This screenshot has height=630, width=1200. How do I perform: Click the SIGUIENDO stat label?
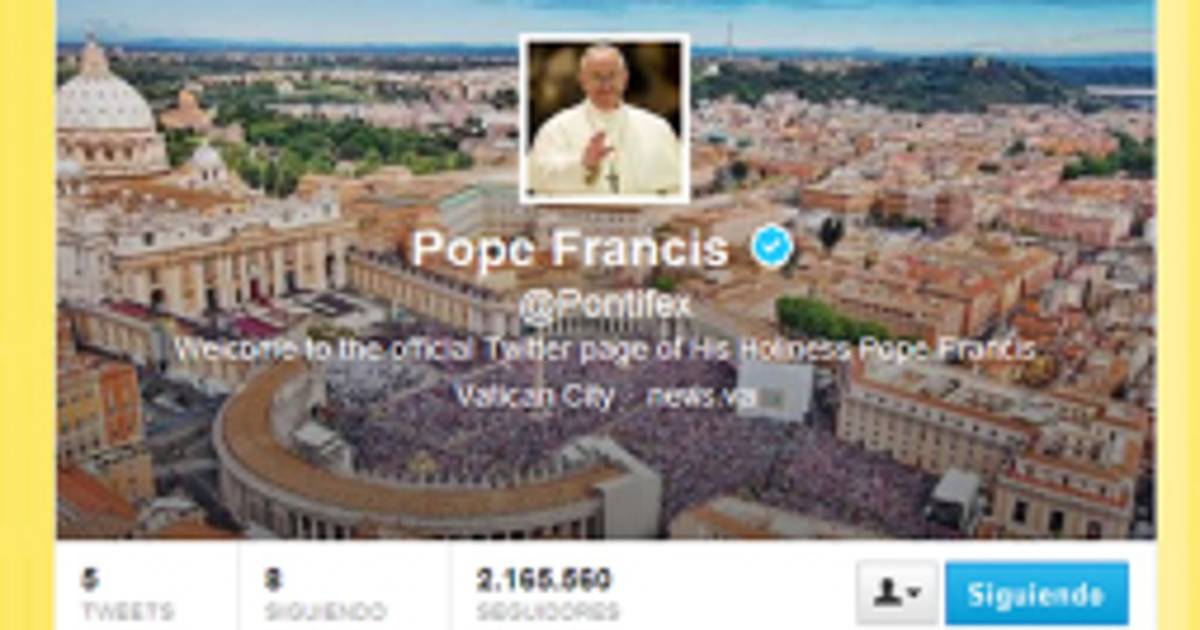click(x=325, y=611)
